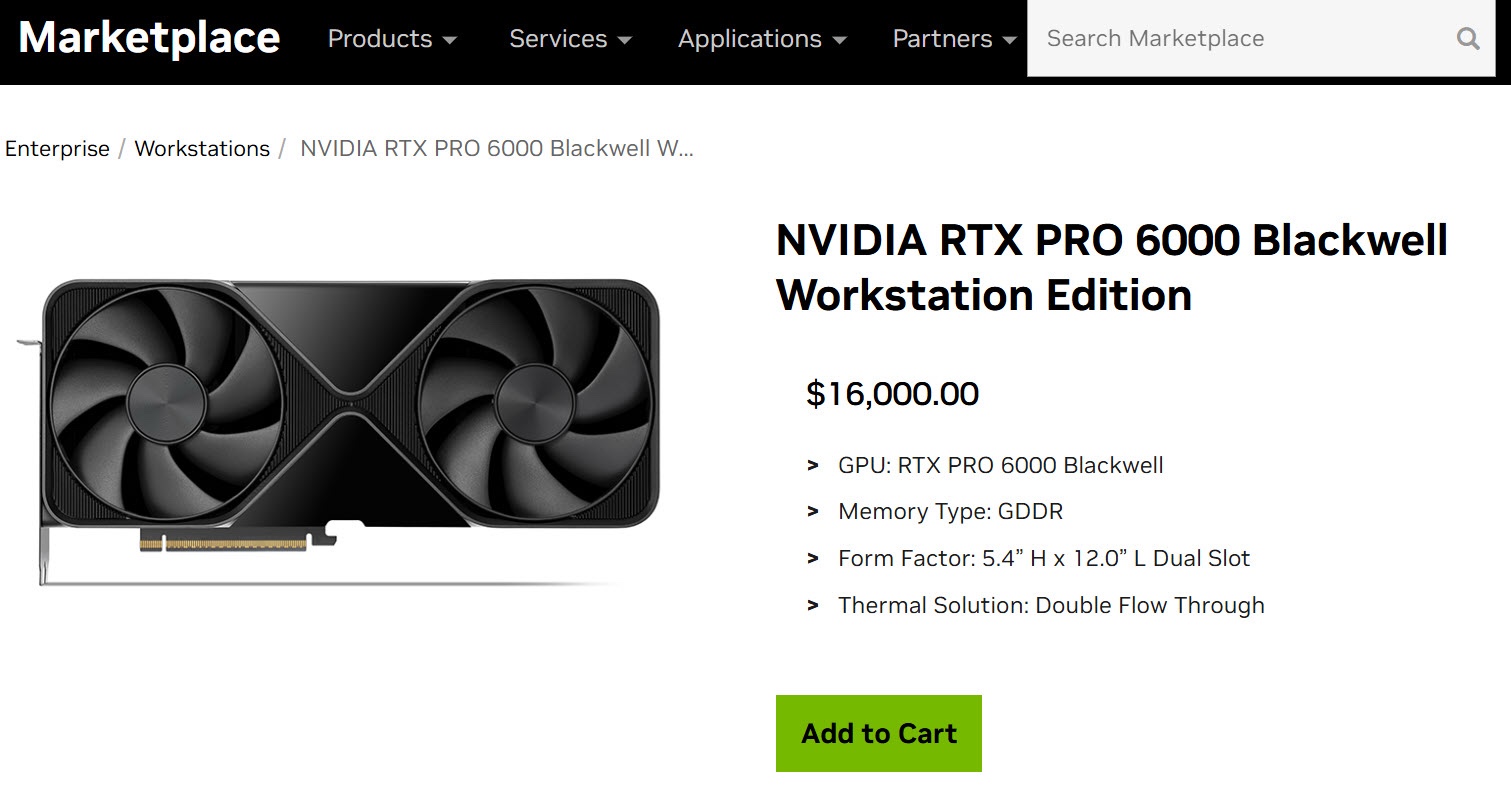Image resolution: width=1511 pixels, height=785 pixels.
Task: Add the GPU to cart
Action: [x=879, y=733]
